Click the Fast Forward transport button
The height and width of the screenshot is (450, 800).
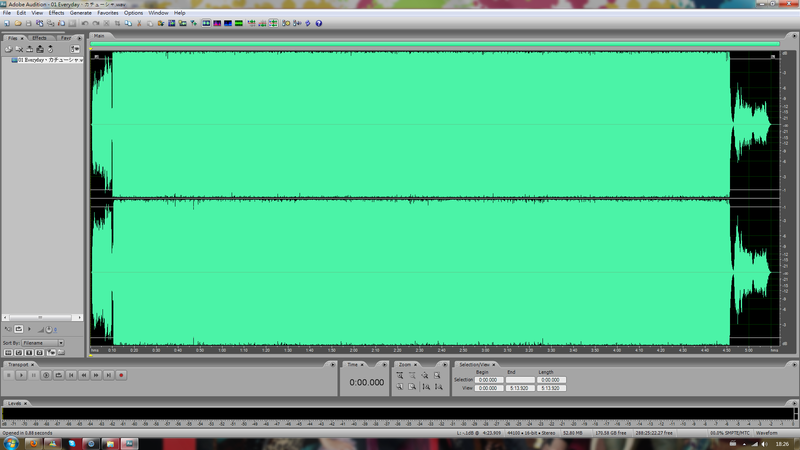click(96, 375)
